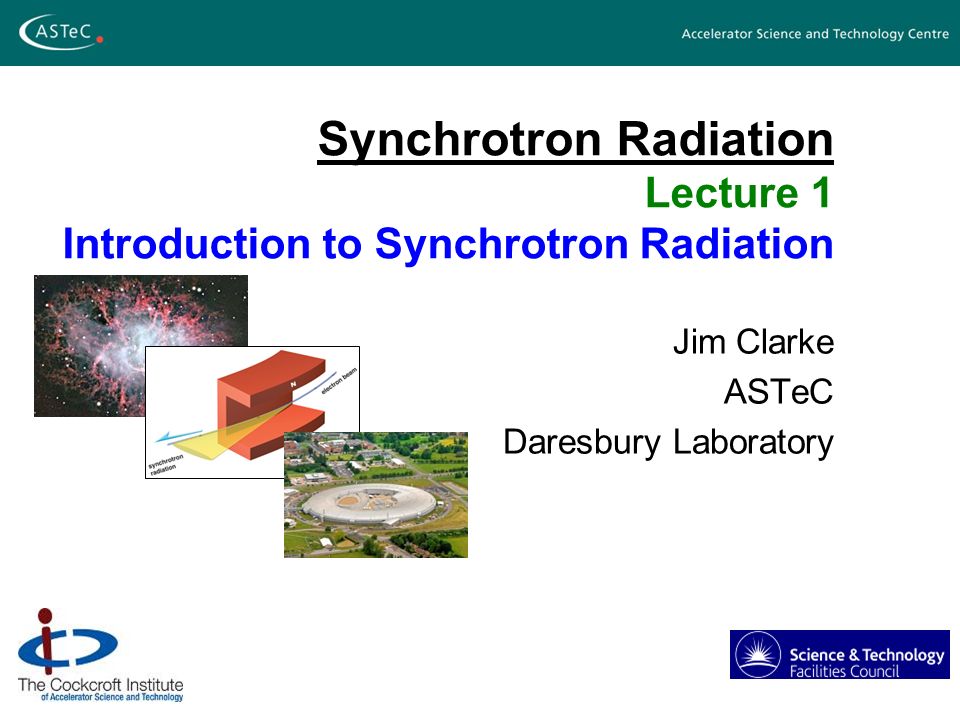Screen dimensions: 960x720
Task: Click 'of Accelerator Science and Technology' tagline
Action: [111, 697]
